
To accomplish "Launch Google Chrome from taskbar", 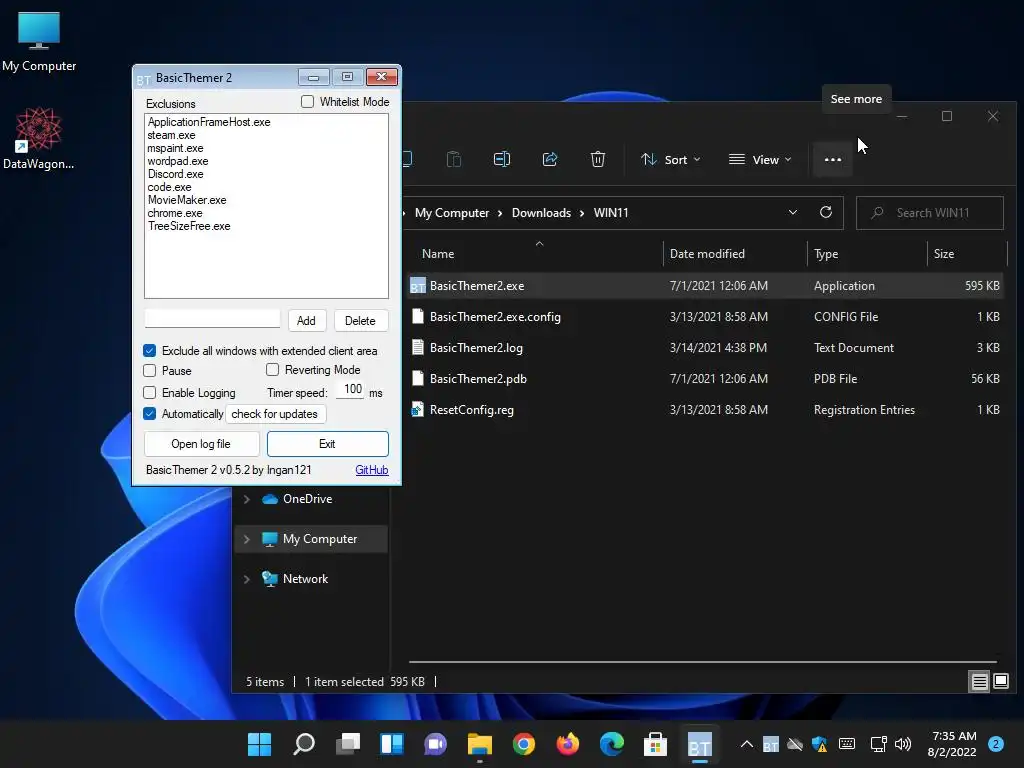I will coord(524,744).
